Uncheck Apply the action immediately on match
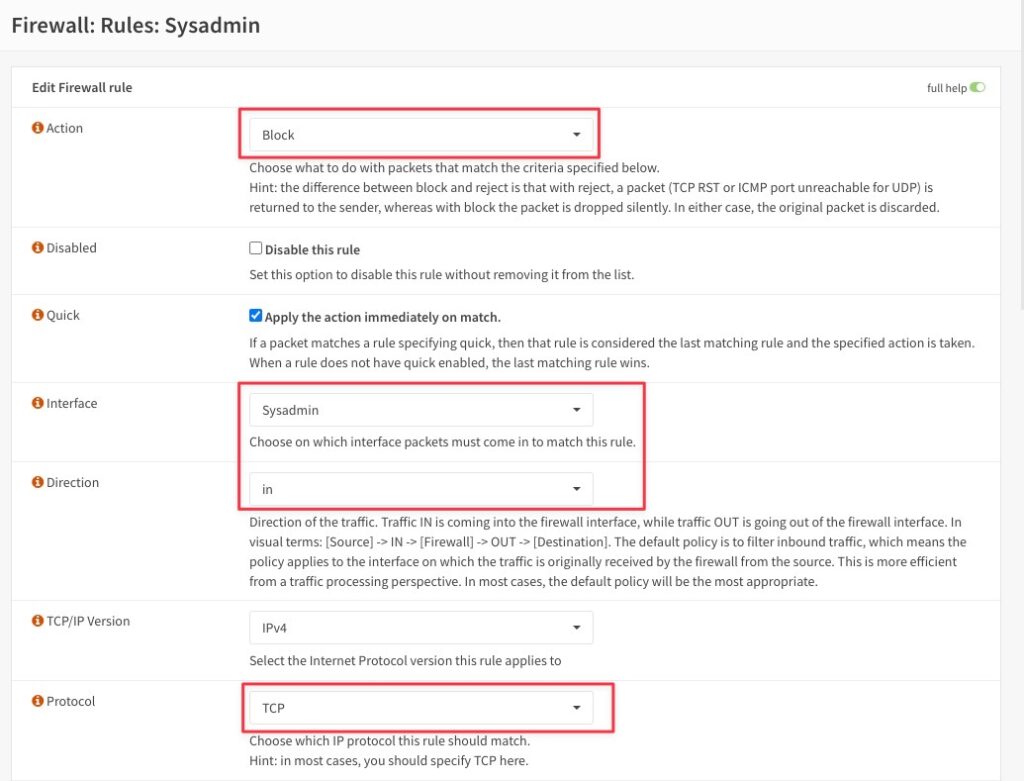This screenshot has width=1024, height=781. click(x=255, y=315)
